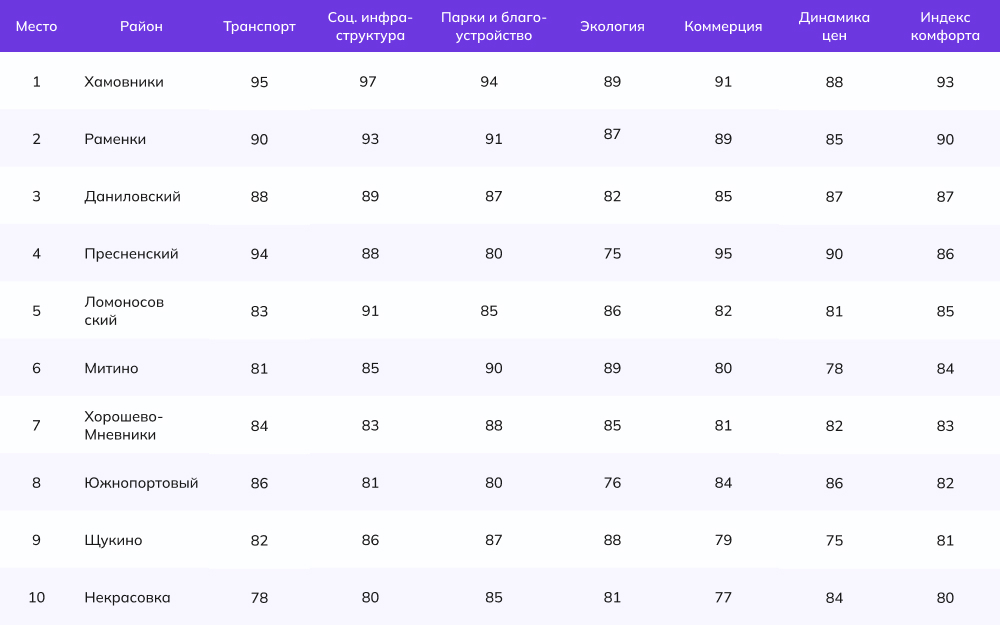This screenshot has width=1000, height=625.
Task: Select the Коммерция column header
Action: click(723, 27)
